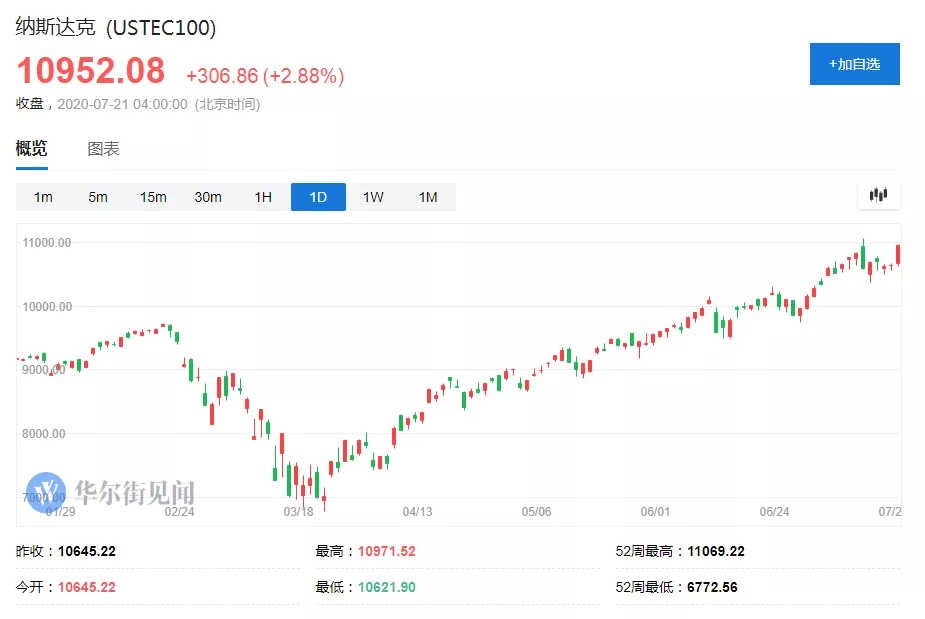This screenshot has height=619, width=925.
Task: Click the 04/13 date axis label
Action: [418, 512]
